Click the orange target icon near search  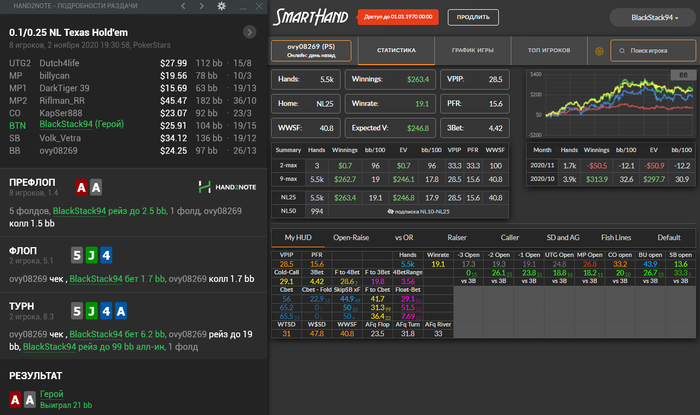pyautogui.click(x=599, y=52)
